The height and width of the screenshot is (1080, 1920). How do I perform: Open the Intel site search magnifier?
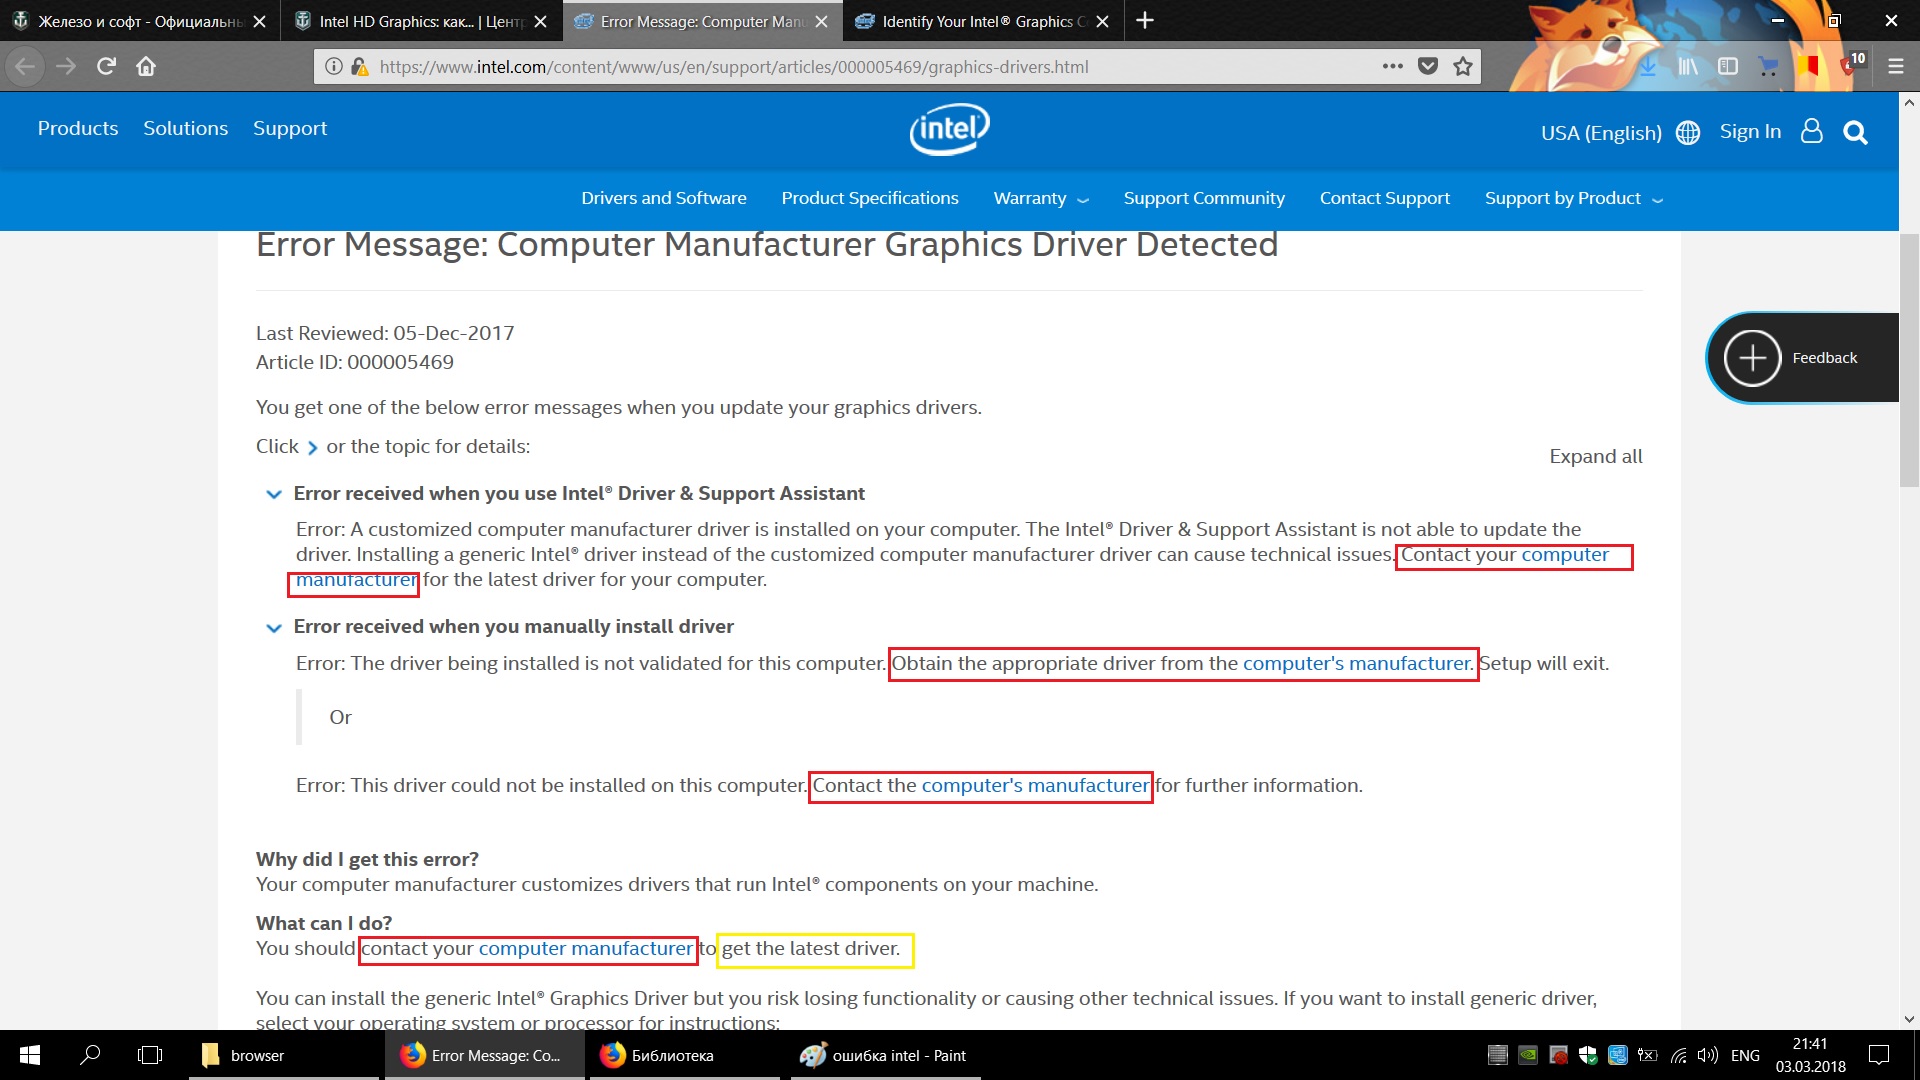[1855, 132]
